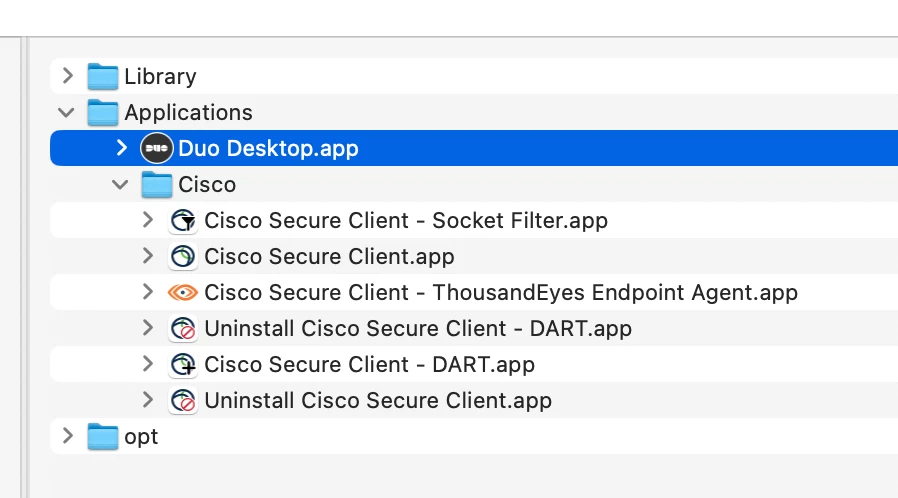Expand the ThousandEyes Endpoint Agent.app contents

(148, 292)
